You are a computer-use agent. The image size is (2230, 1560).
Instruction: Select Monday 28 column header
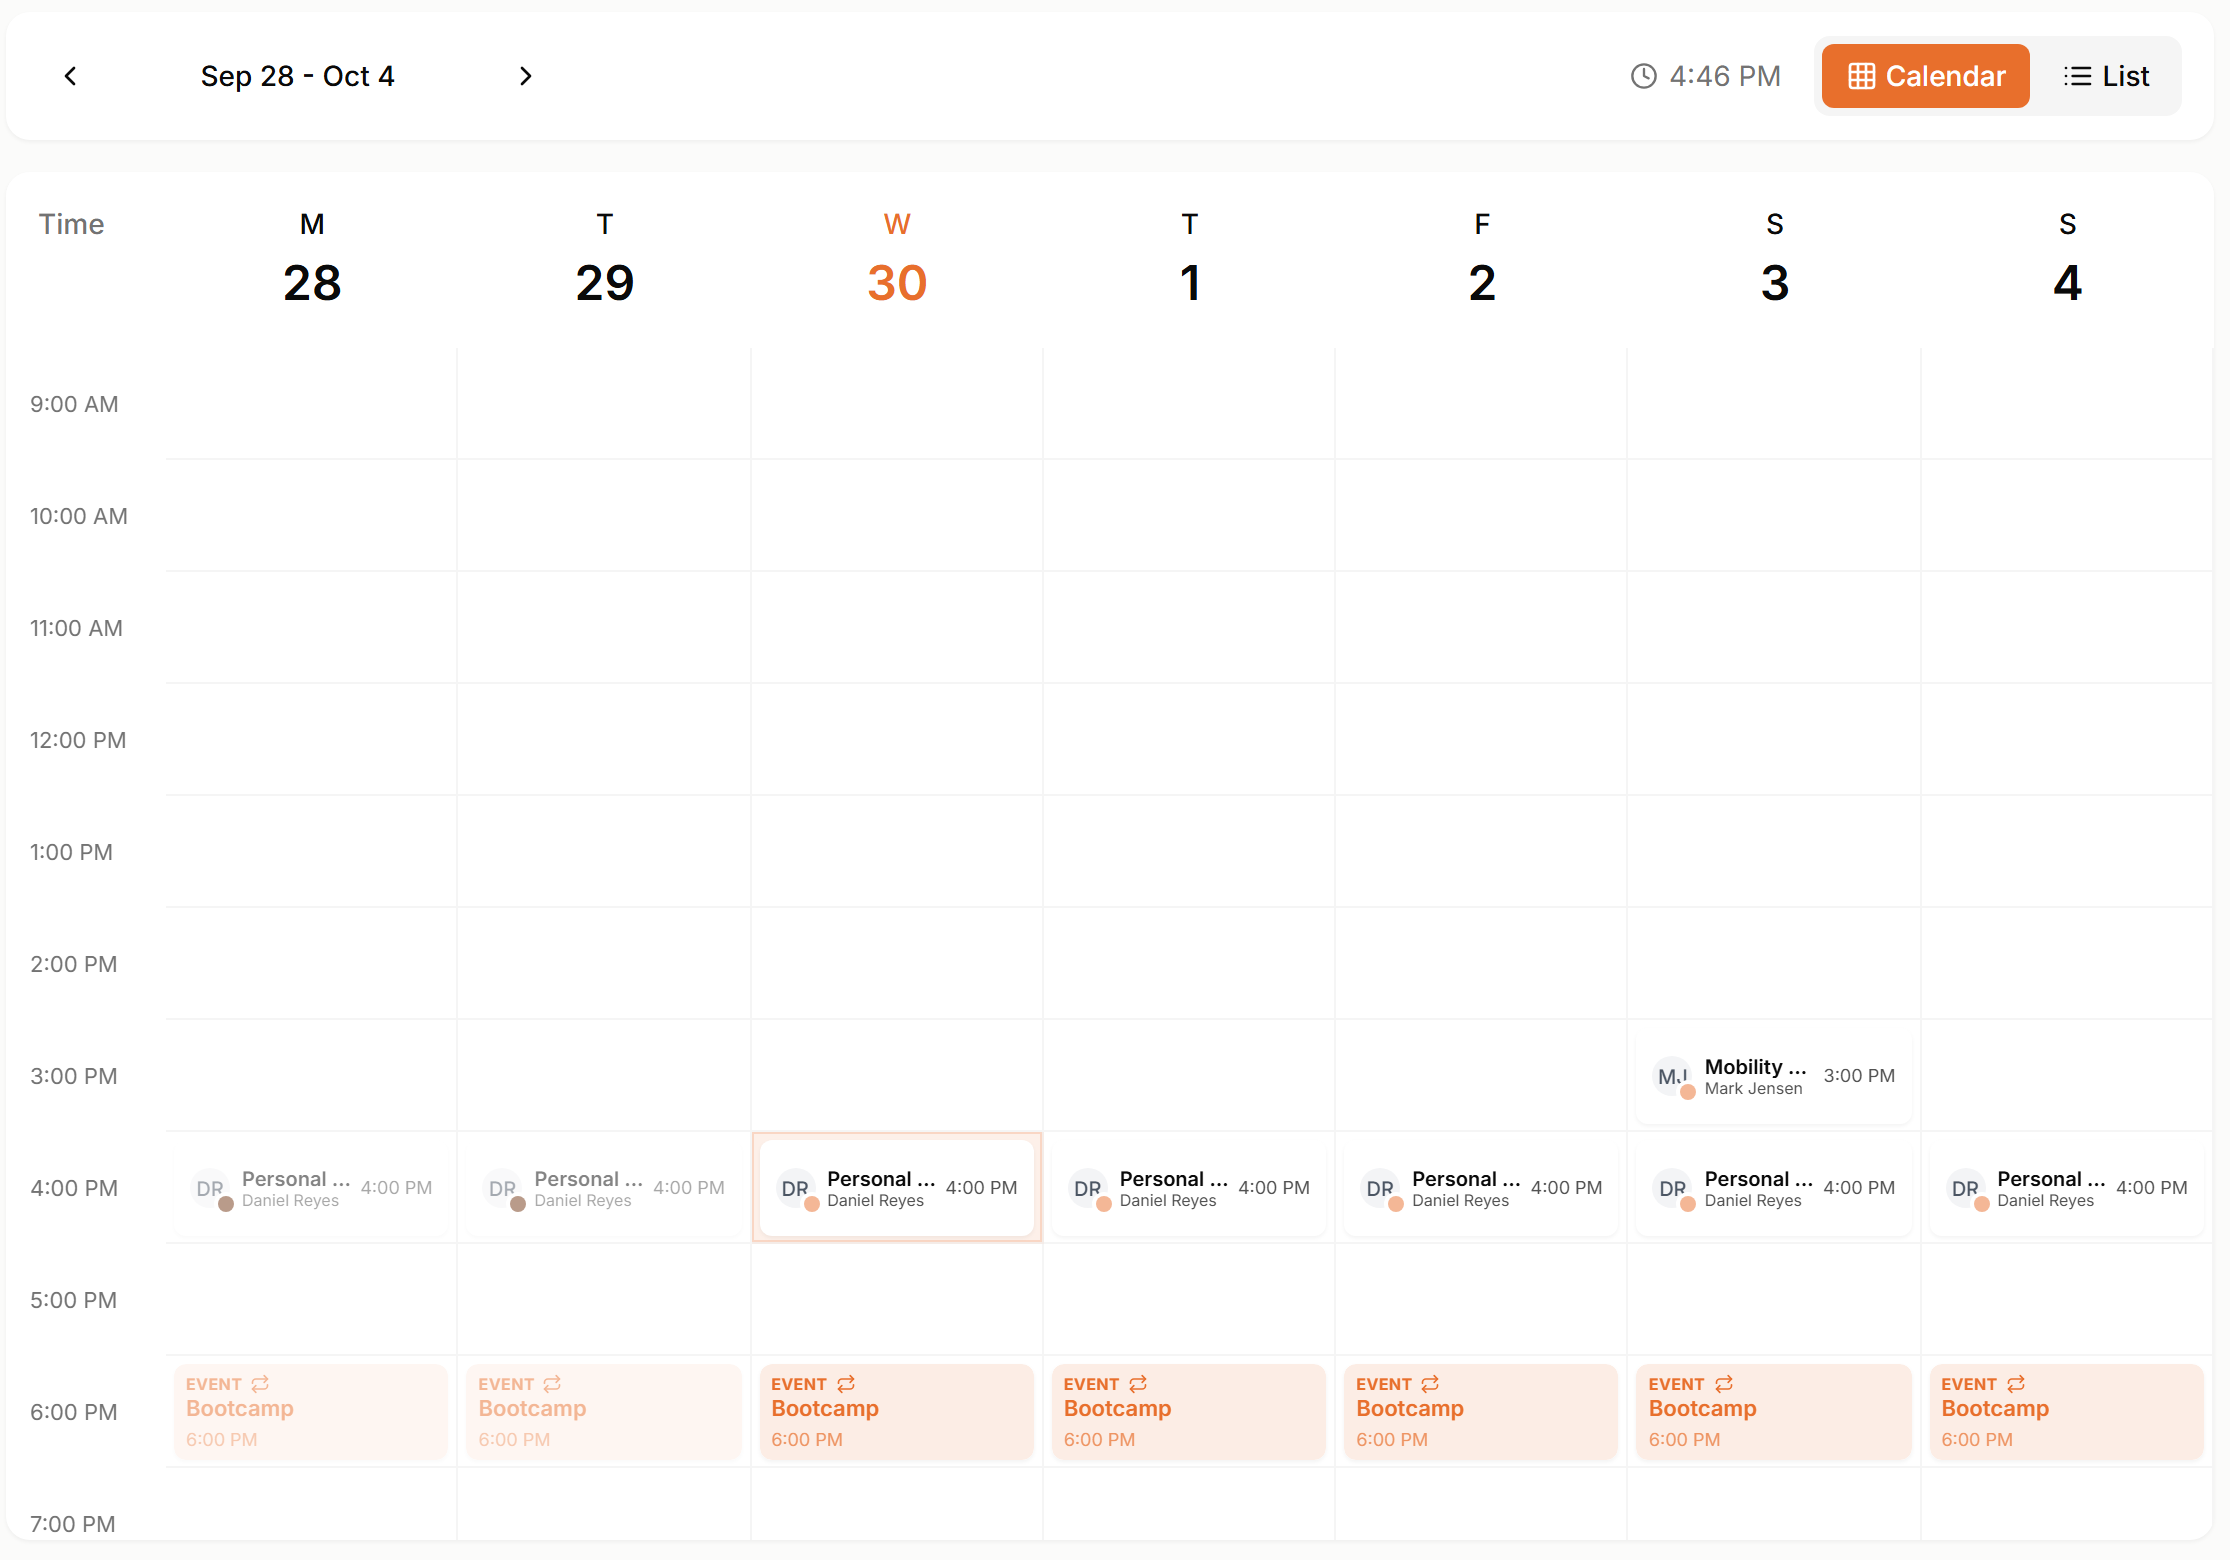[x=312, y=258]
